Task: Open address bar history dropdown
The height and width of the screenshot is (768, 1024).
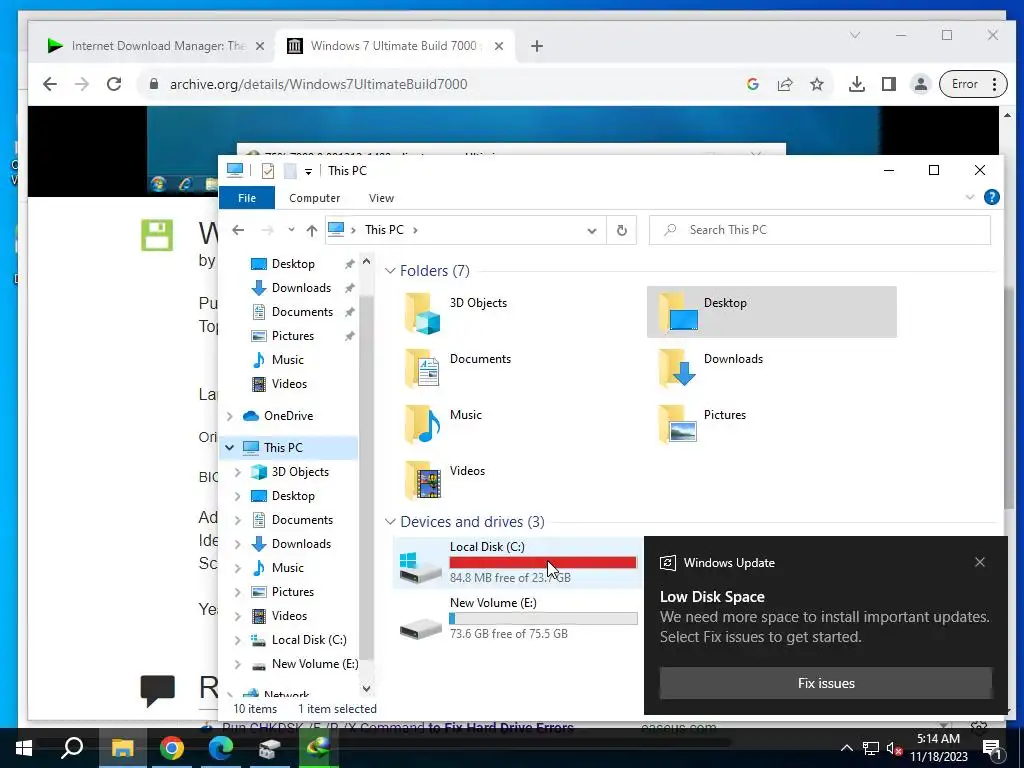Action: tap(592, 231)
